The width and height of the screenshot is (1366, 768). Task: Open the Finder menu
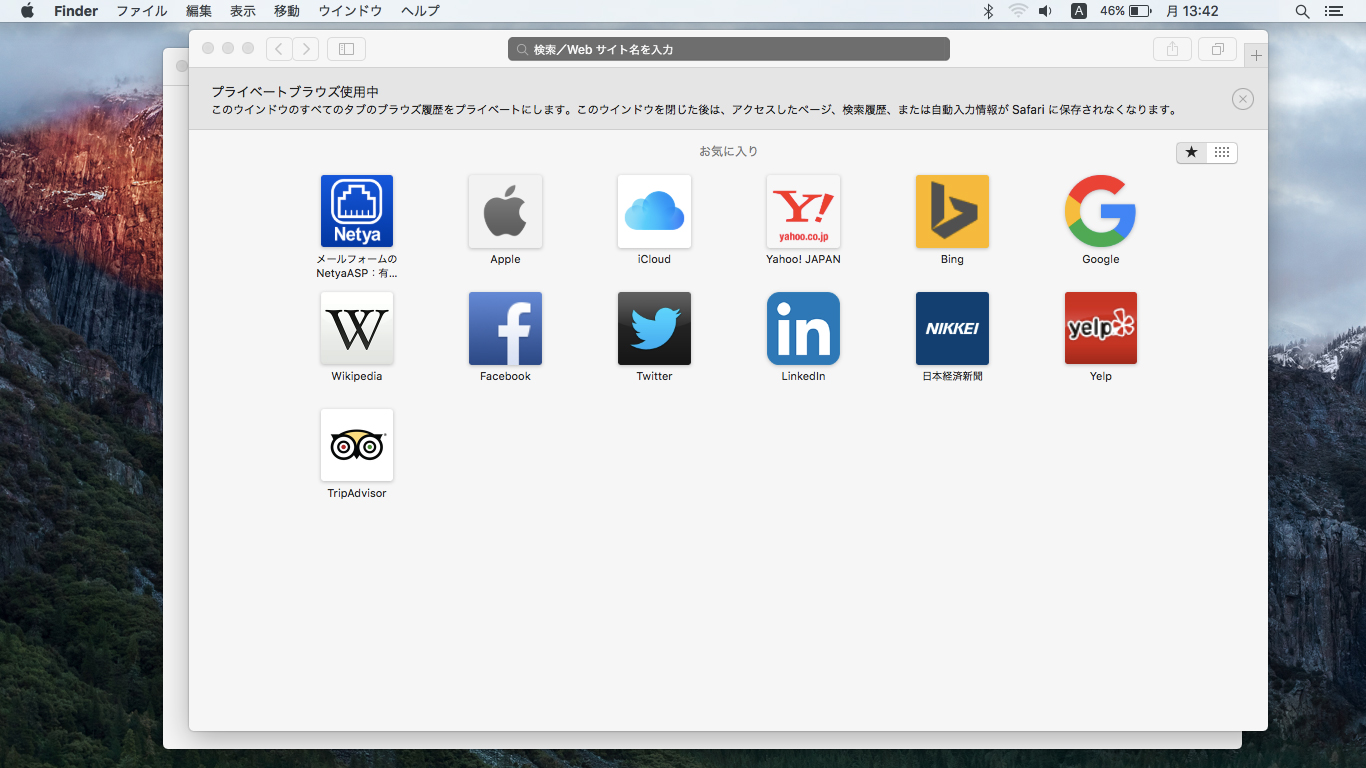click(76, 11)
